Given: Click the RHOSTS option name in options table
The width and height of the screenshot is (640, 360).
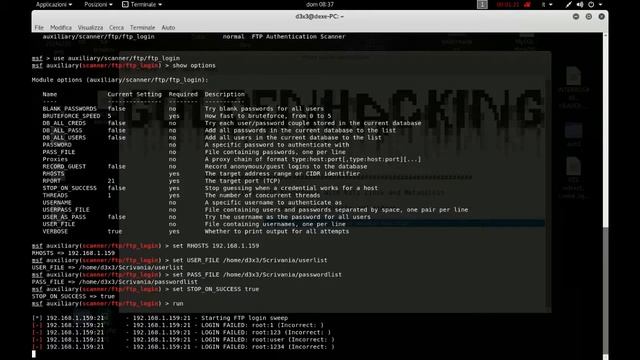Looking at the screenshot, I should 53,173.
